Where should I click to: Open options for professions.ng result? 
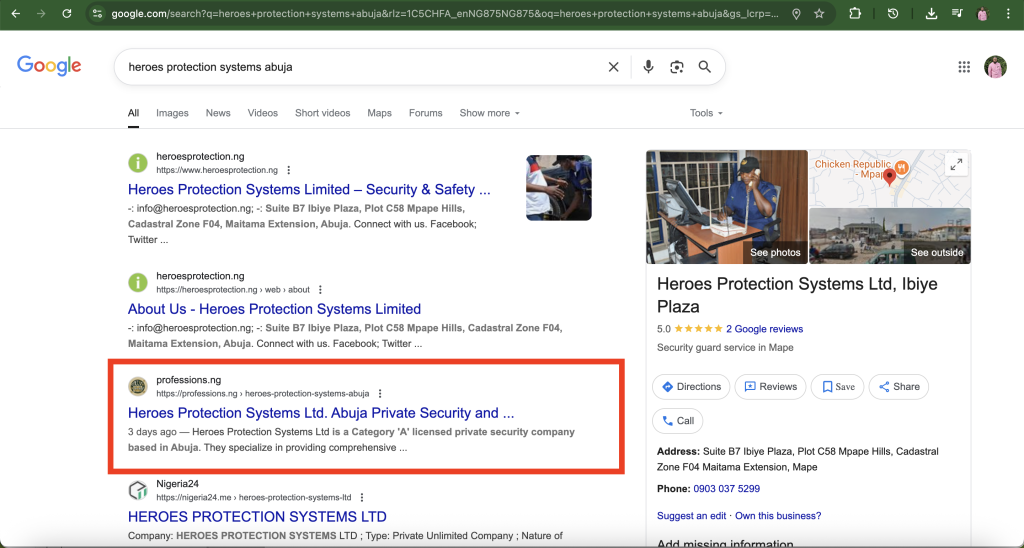380,393
